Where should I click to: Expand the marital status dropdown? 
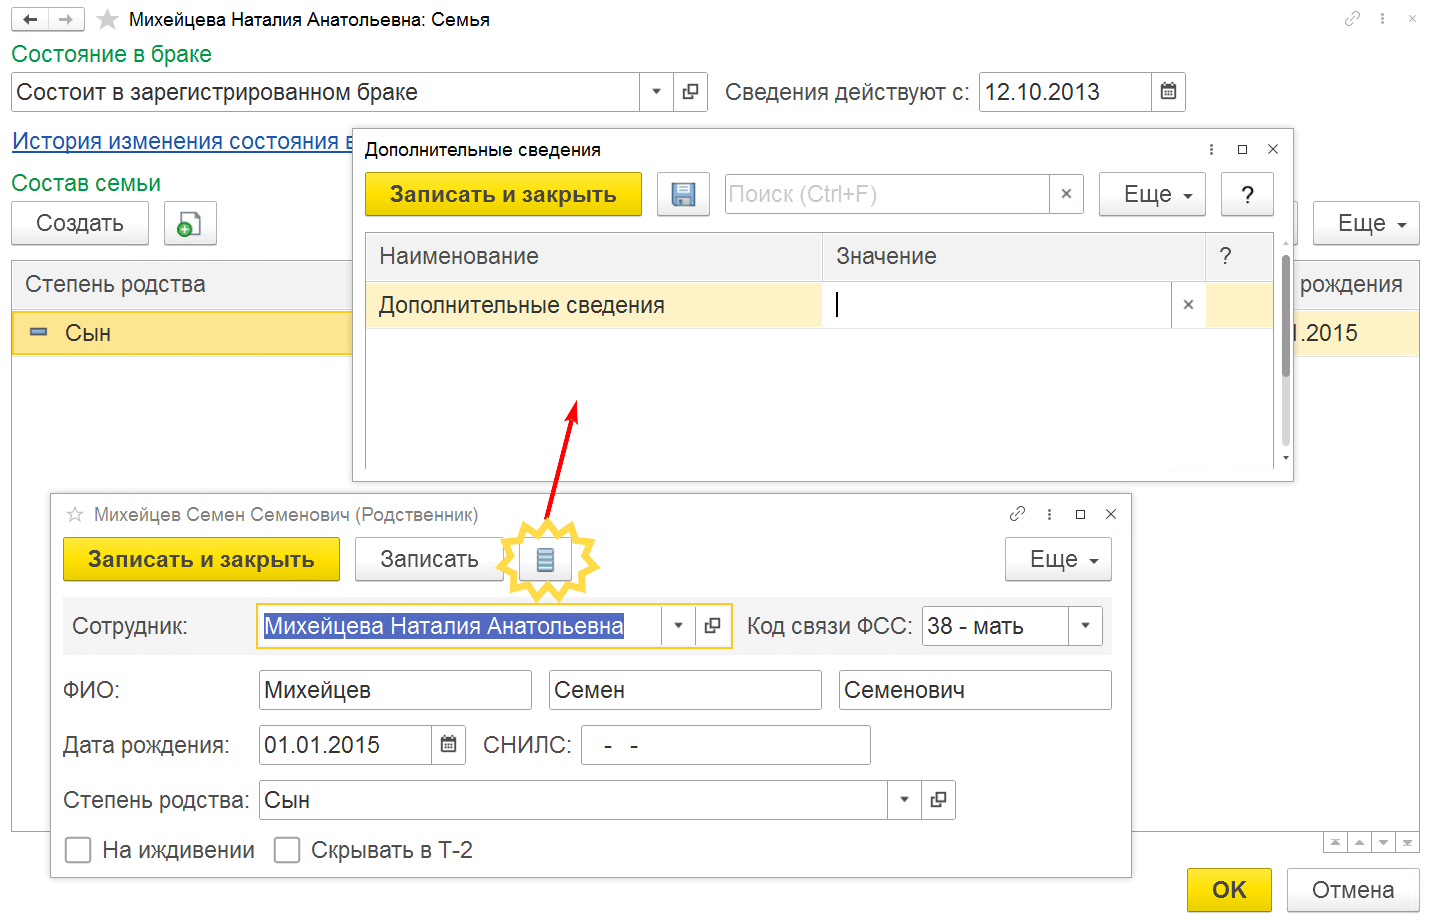[x=656, y=92]
